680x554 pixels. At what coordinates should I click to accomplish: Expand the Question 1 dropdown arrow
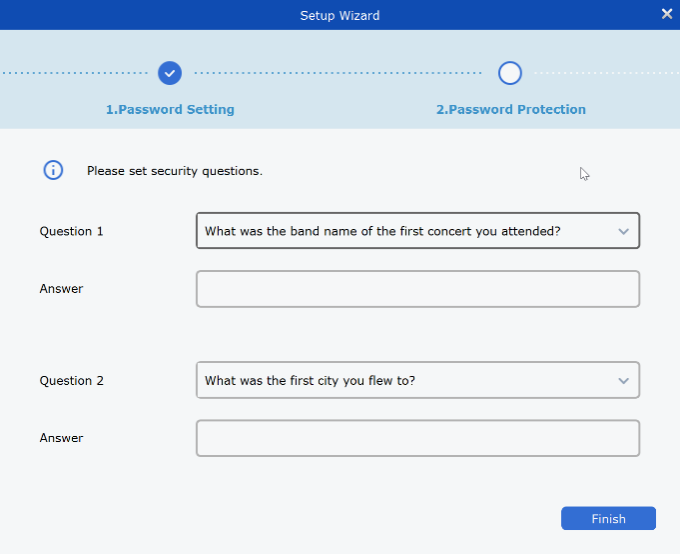(623, 231)
